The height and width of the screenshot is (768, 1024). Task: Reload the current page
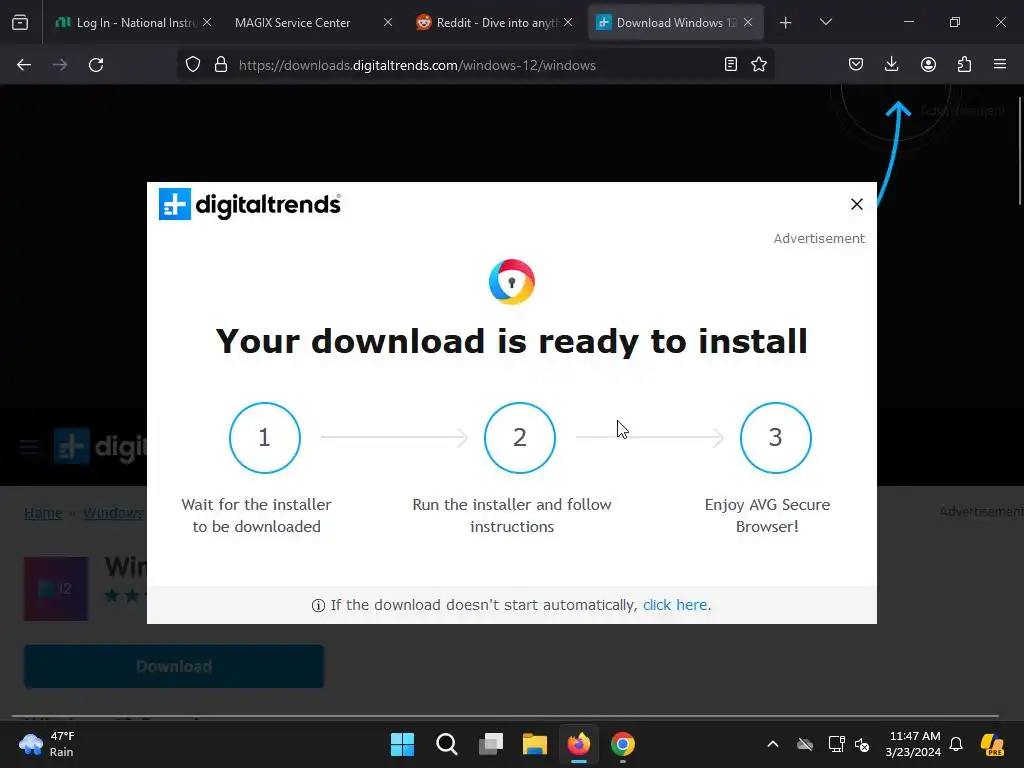[x=96, y=65]
